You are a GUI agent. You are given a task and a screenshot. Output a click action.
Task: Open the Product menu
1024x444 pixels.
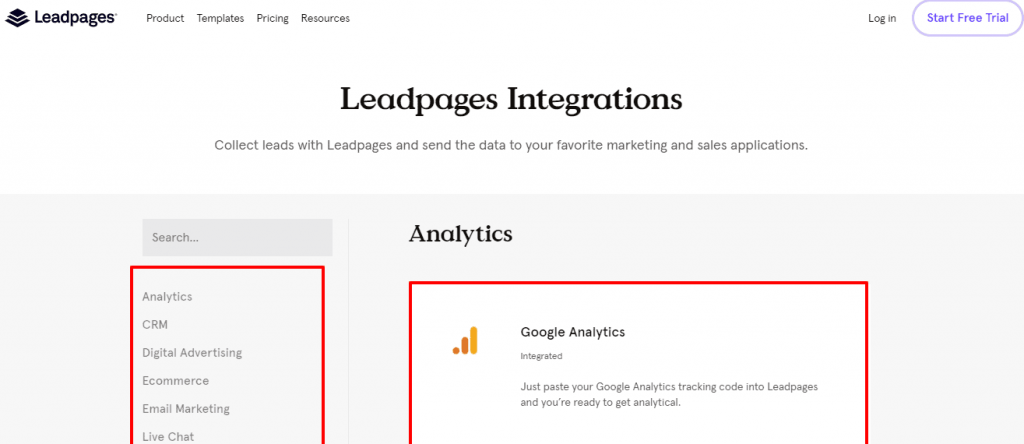point(165,18)
